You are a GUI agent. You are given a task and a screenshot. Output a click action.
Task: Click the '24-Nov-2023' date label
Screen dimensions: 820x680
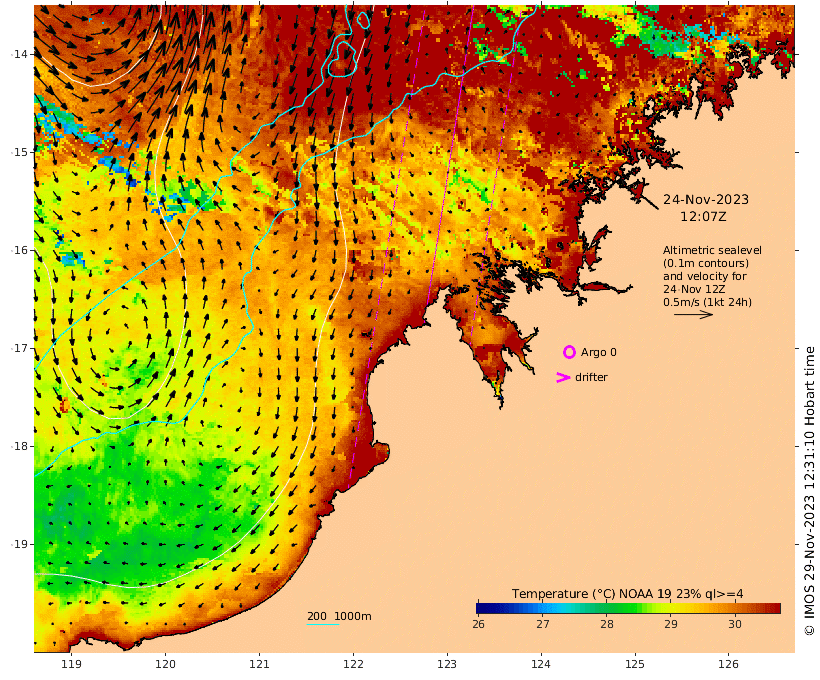point(705,199)
